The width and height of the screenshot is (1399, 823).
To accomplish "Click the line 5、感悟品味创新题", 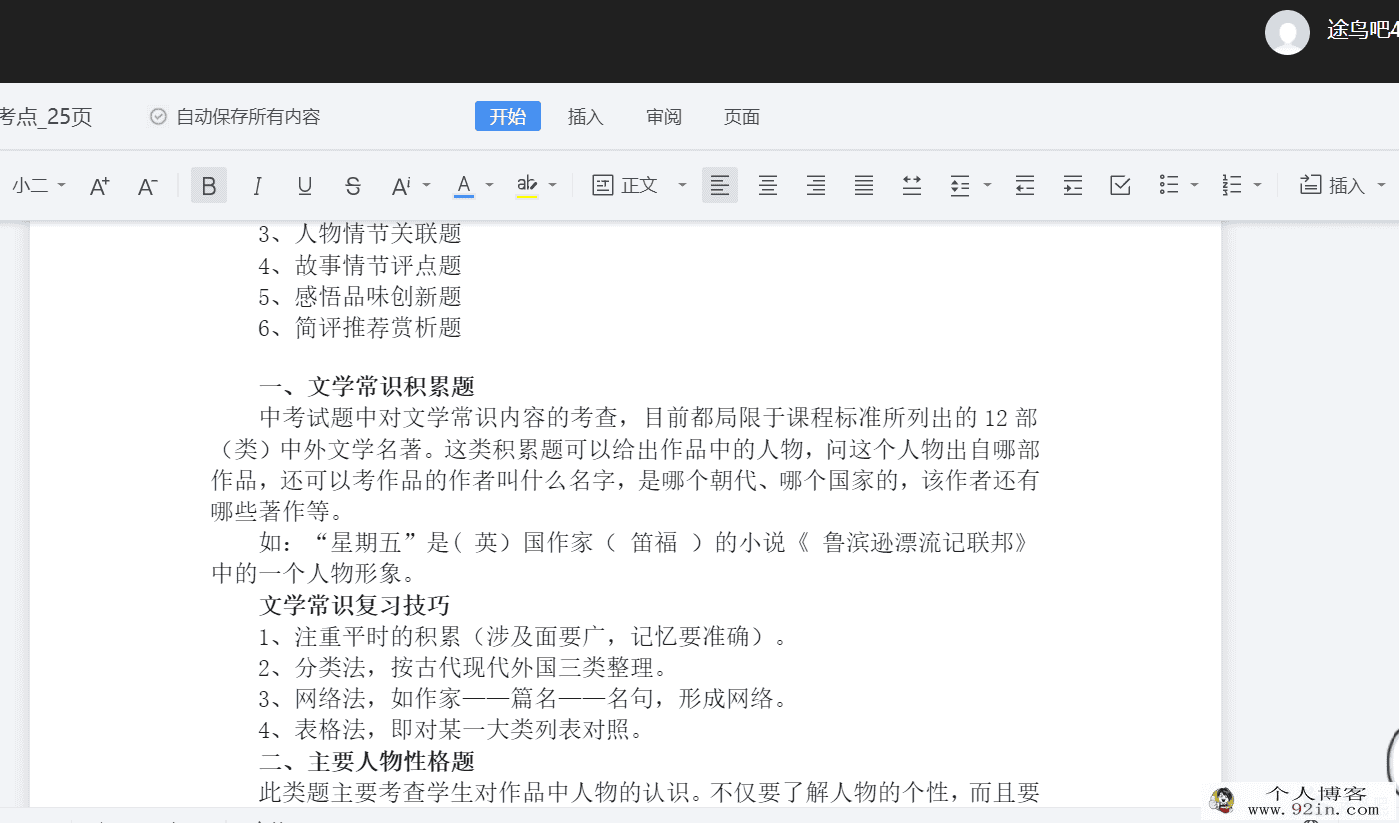I will (x=360, y=296).
